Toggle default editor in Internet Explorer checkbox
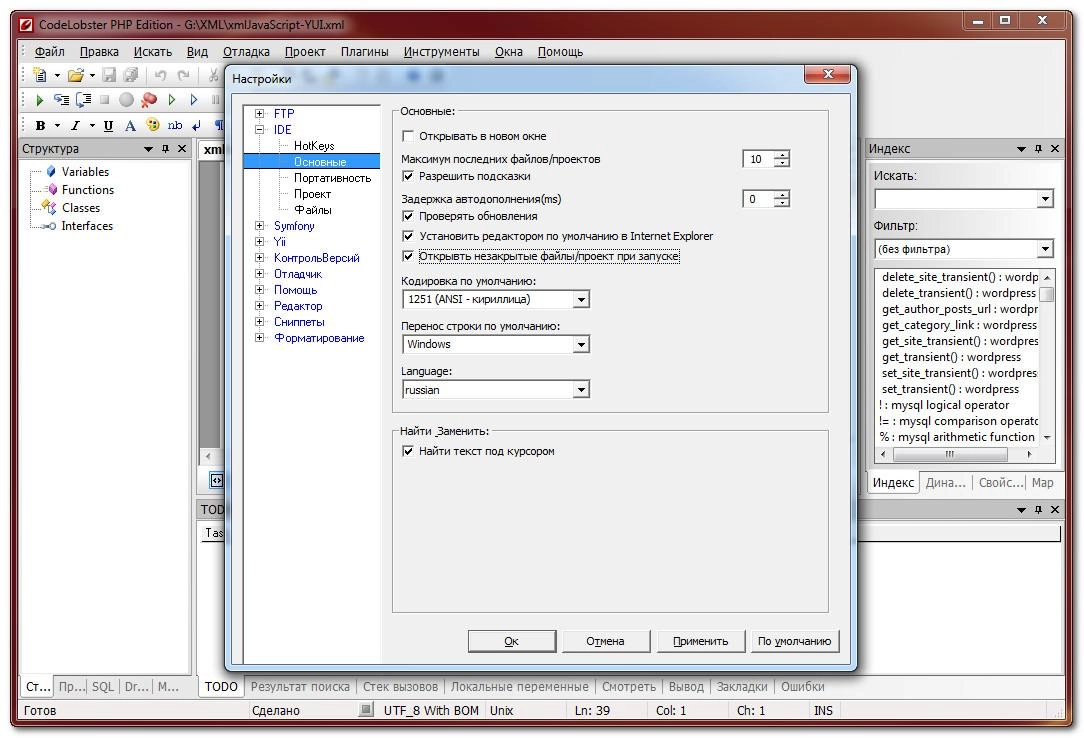This screenshot has width=1084, height=738. coord(408,236)
